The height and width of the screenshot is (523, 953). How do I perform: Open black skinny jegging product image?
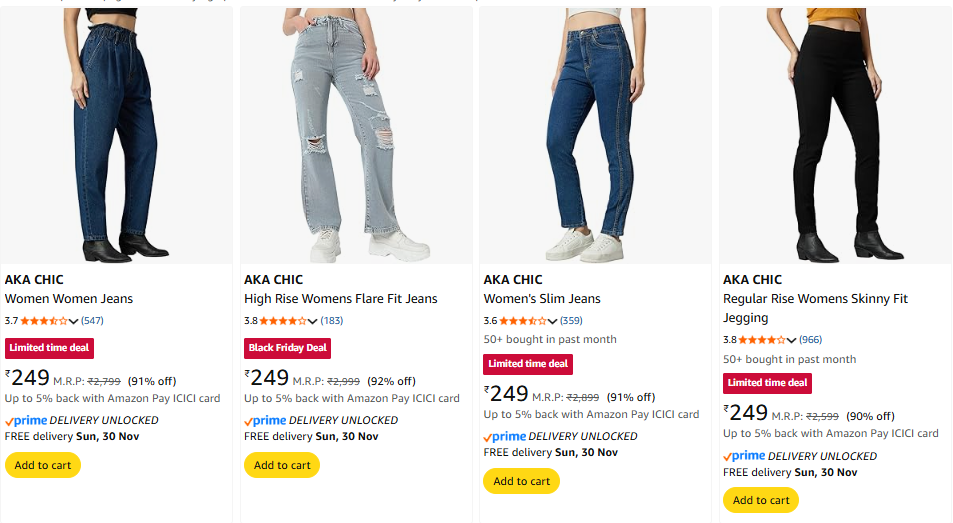834,135
